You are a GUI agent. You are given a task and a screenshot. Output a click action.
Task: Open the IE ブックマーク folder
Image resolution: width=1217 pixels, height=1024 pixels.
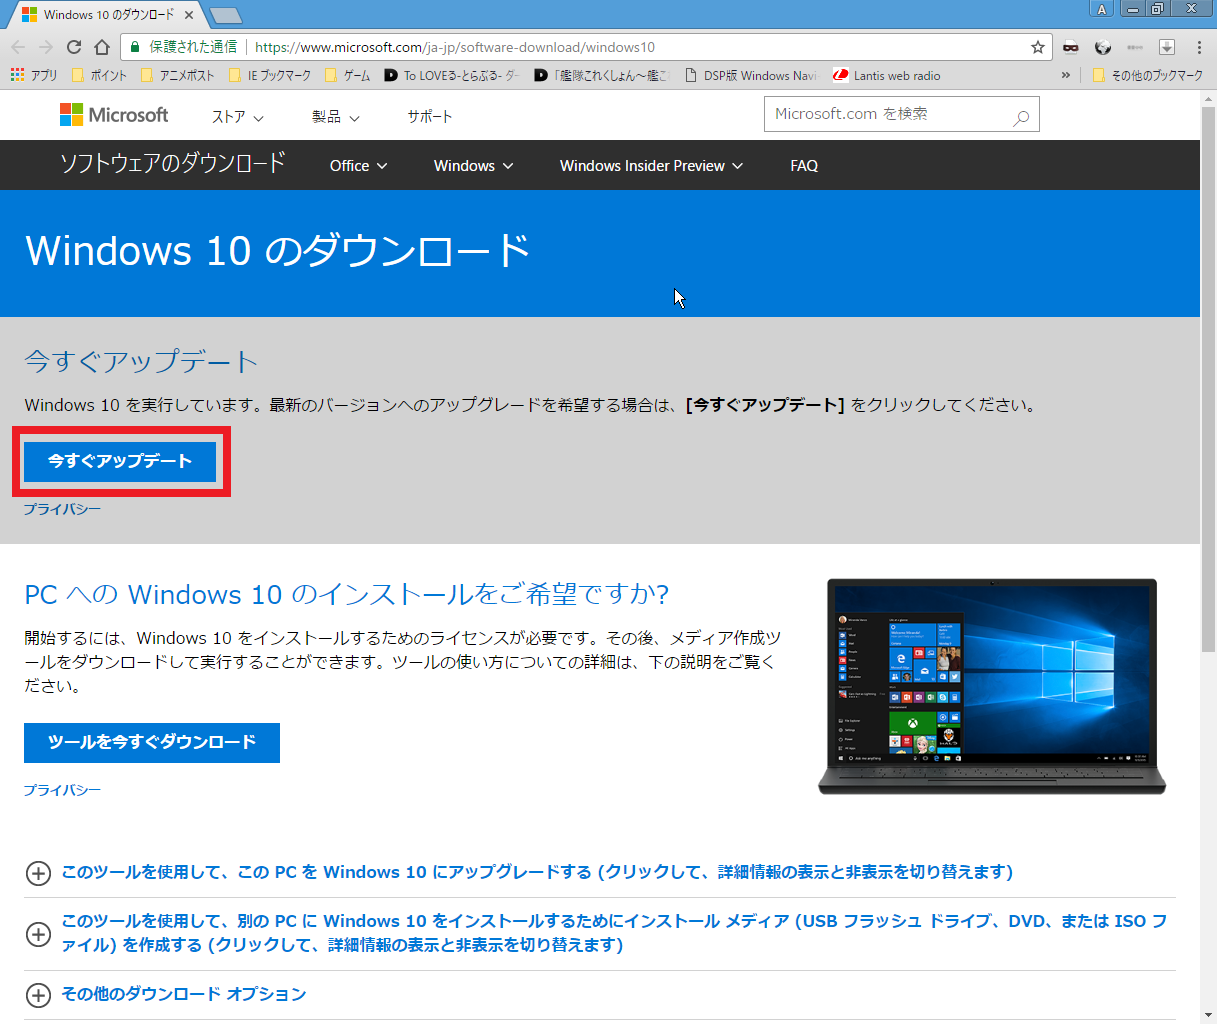click(270, 75)
